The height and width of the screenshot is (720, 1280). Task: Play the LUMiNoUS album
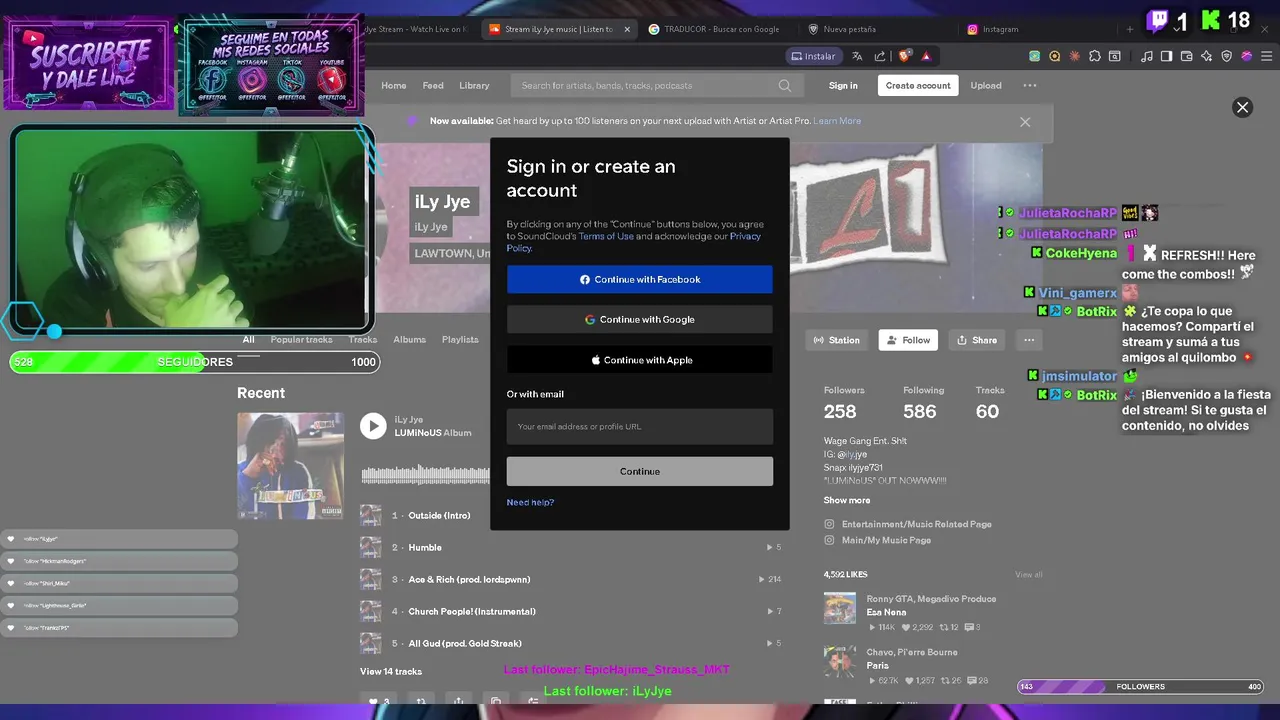[x=373, y=426]
